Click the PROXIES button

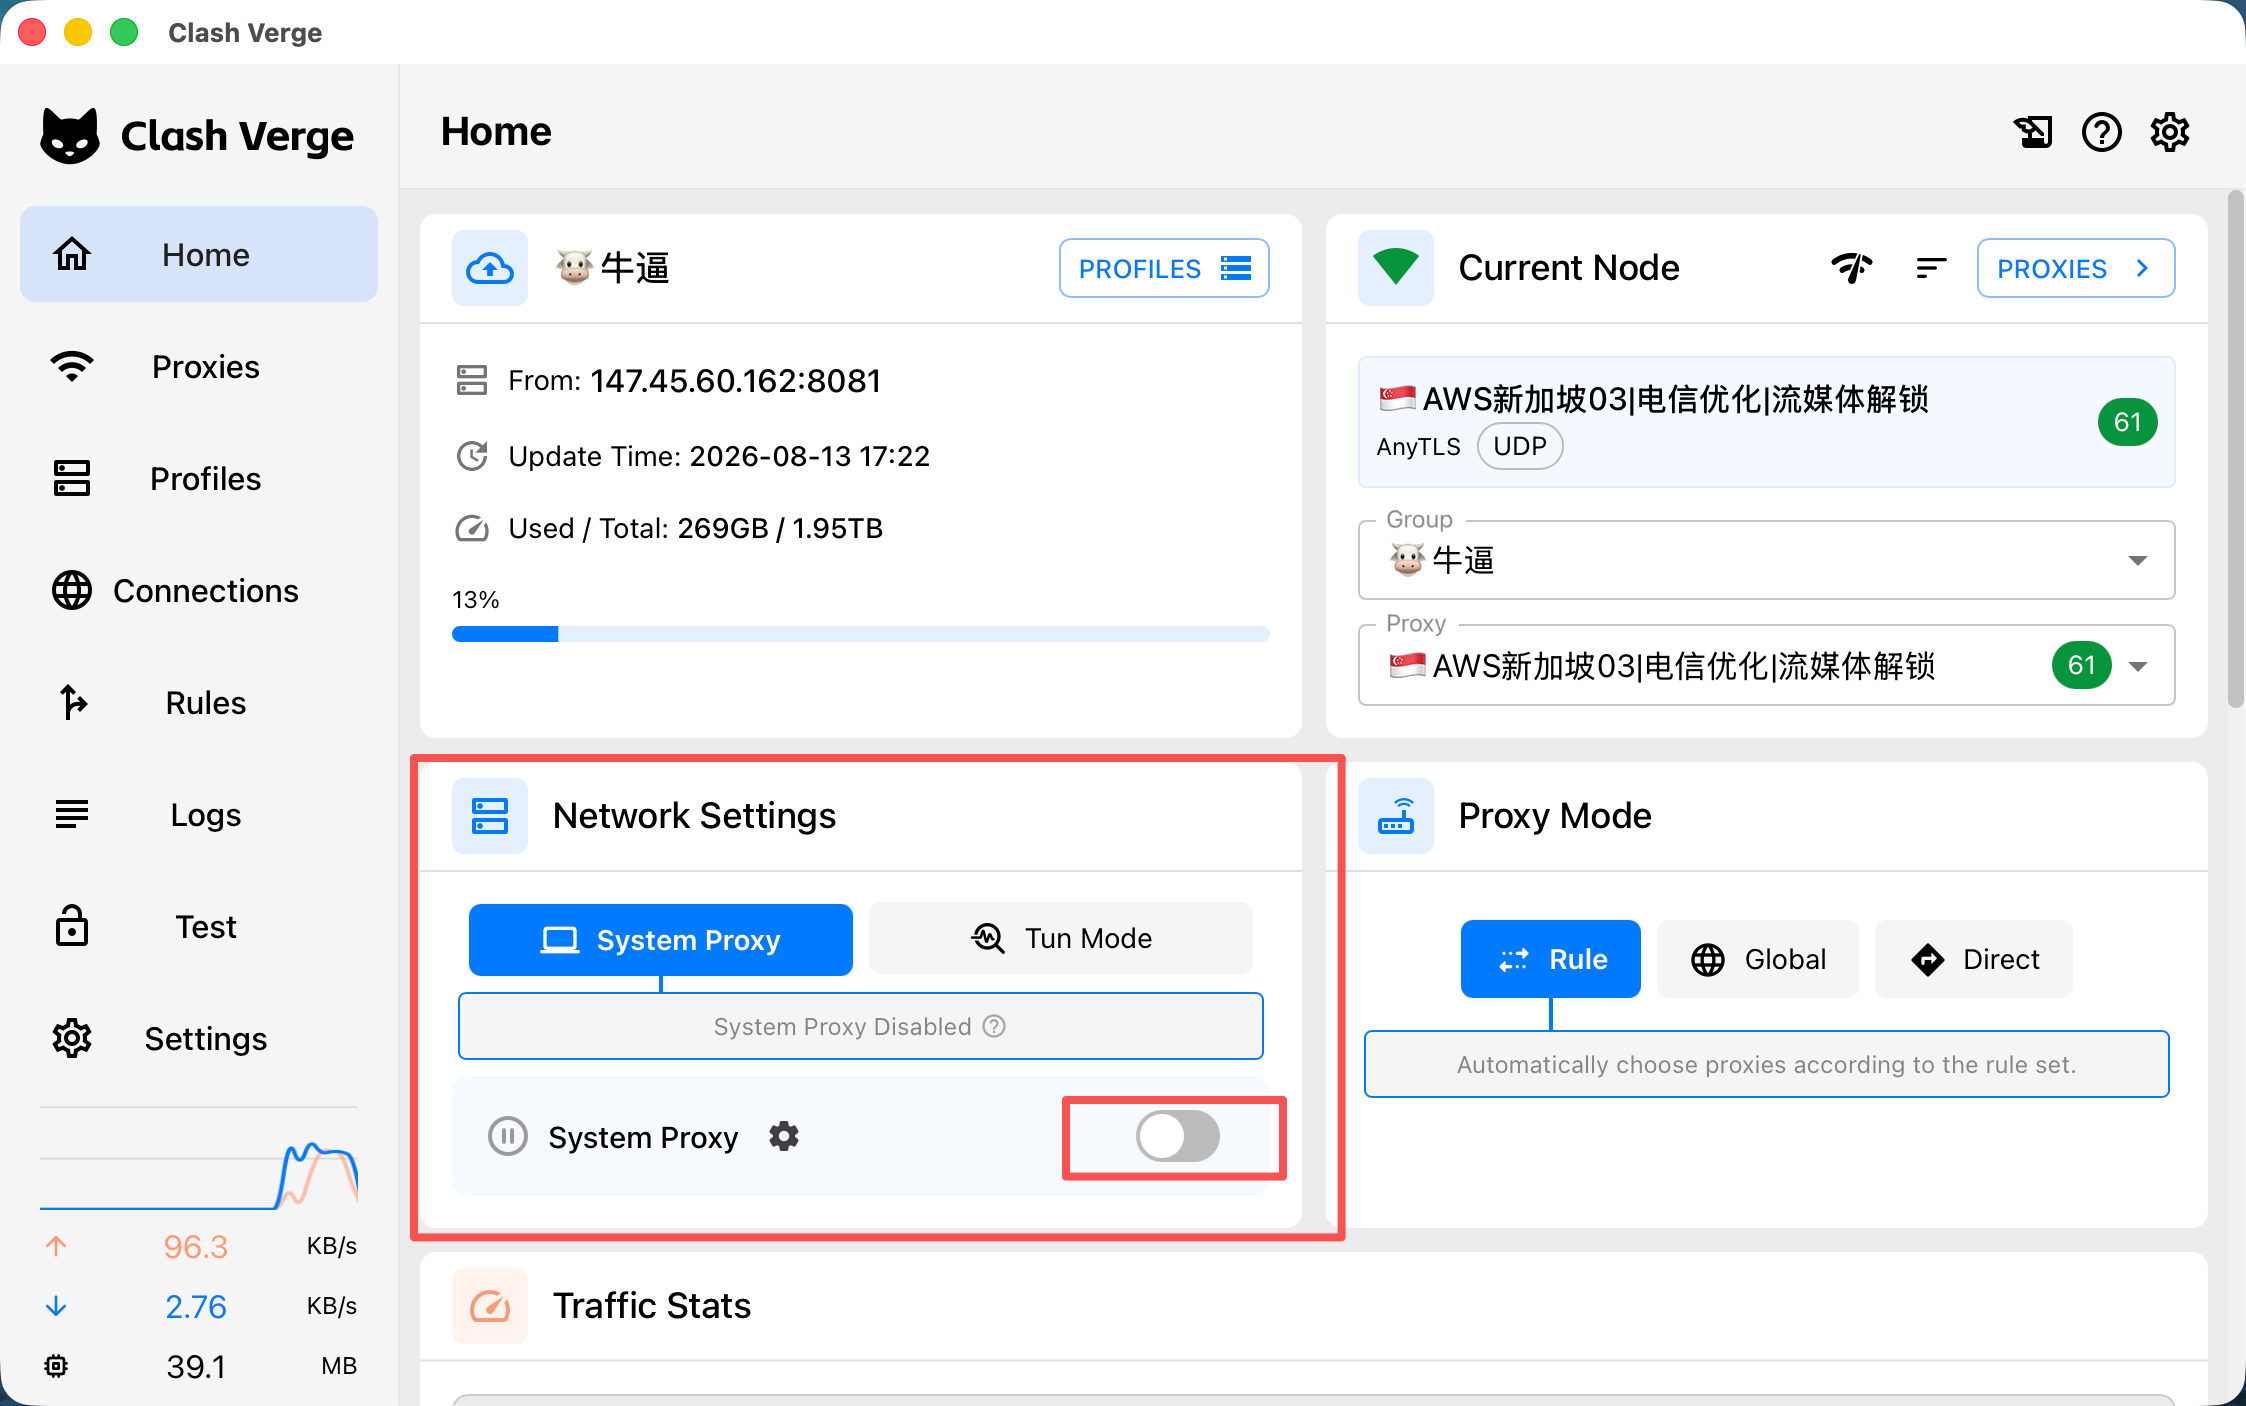click(2076, 268)
